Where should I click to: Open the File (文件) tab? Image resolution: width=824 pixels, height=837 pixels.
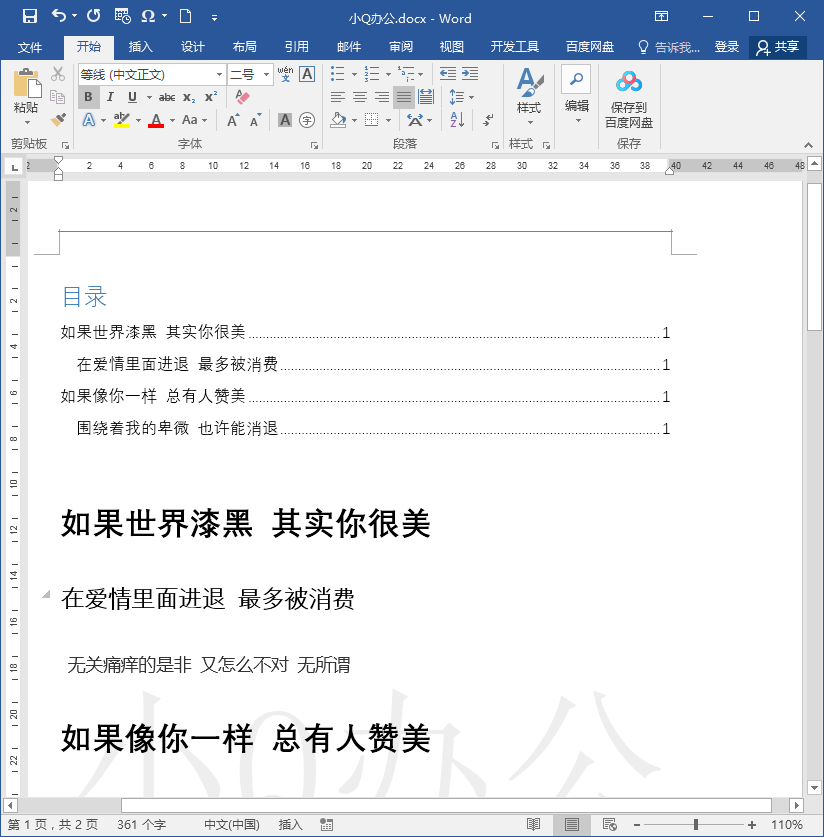30,48
